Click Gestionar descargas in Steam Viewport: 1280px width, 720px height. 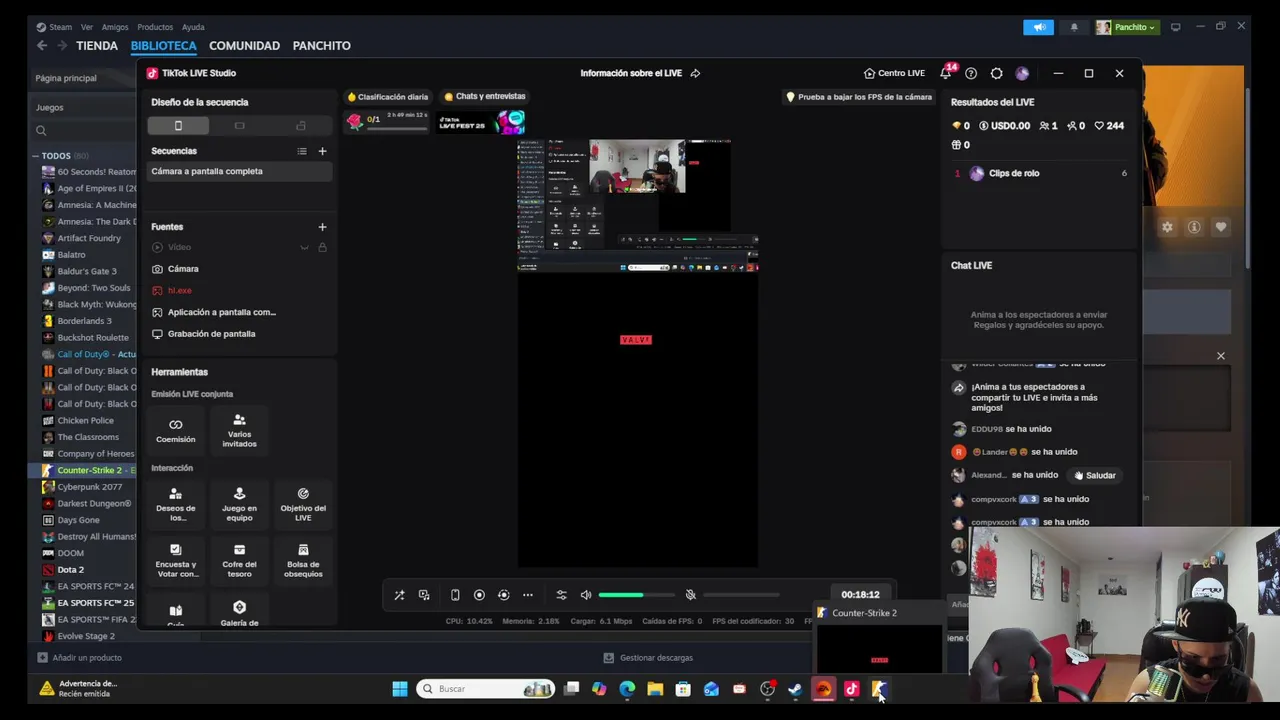(x=648, y=658)
